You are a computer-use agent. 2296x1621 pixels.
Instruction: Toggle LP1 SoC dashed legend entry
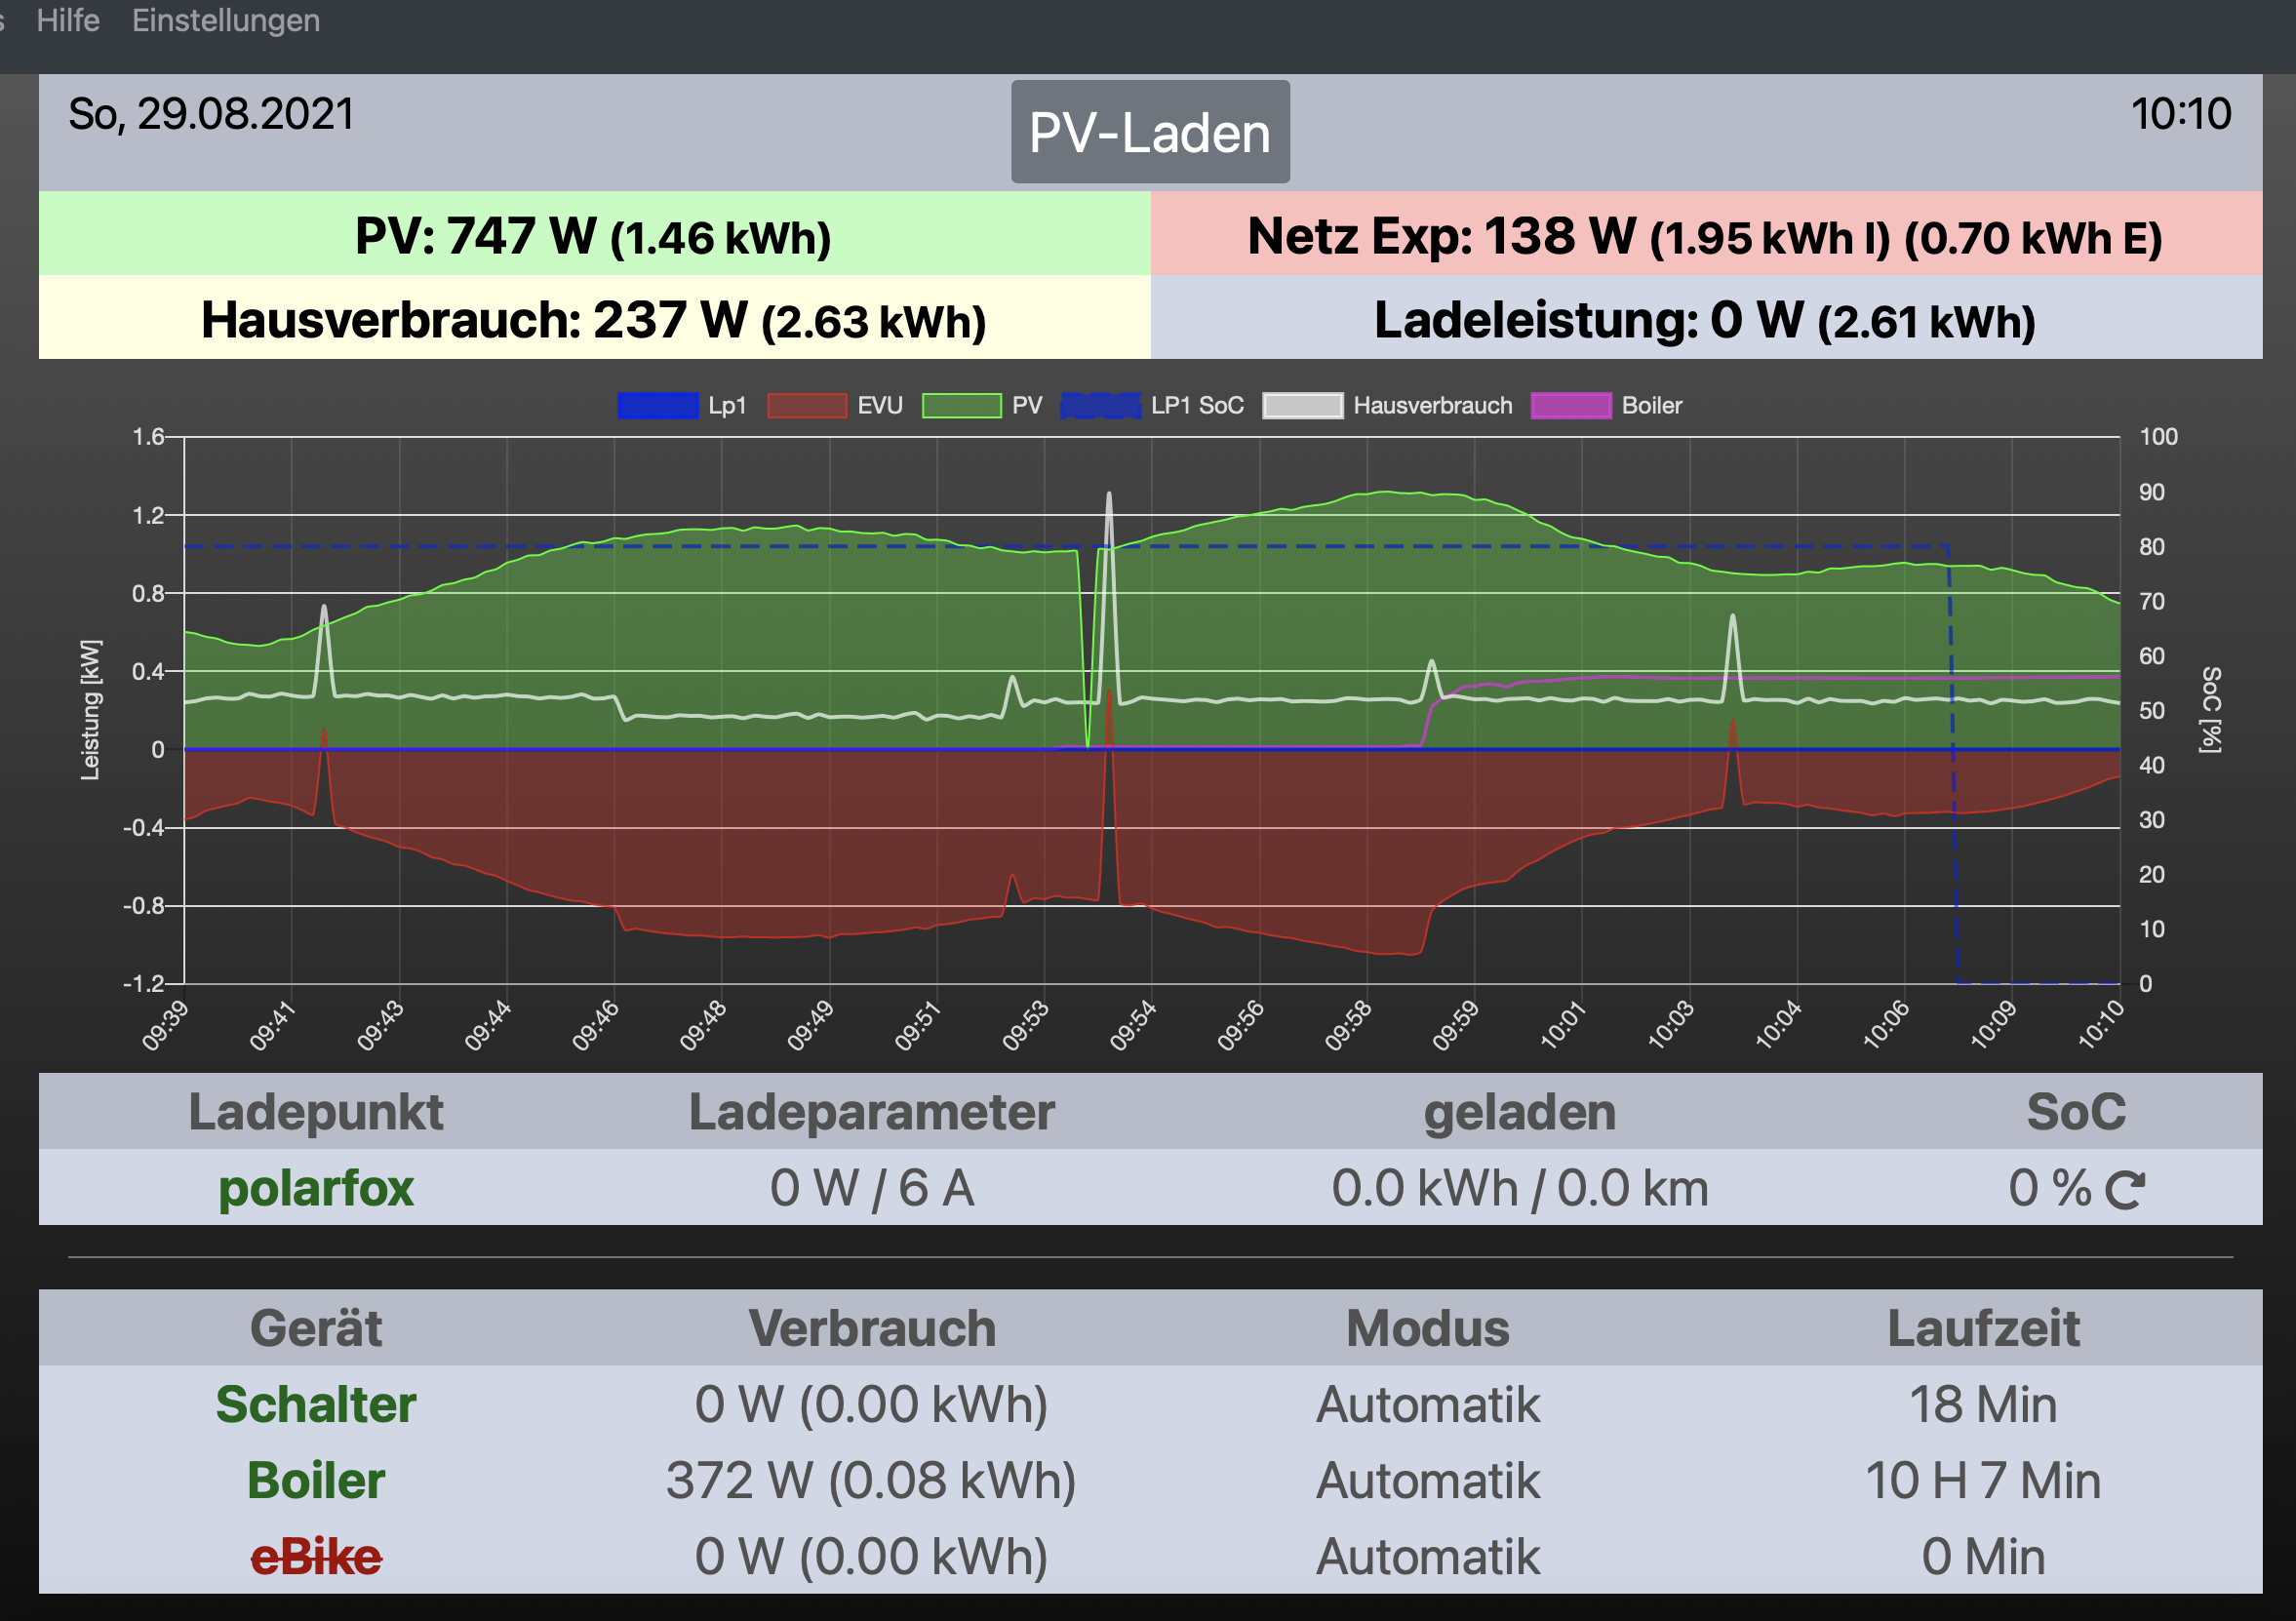(x=1100, y=405)
